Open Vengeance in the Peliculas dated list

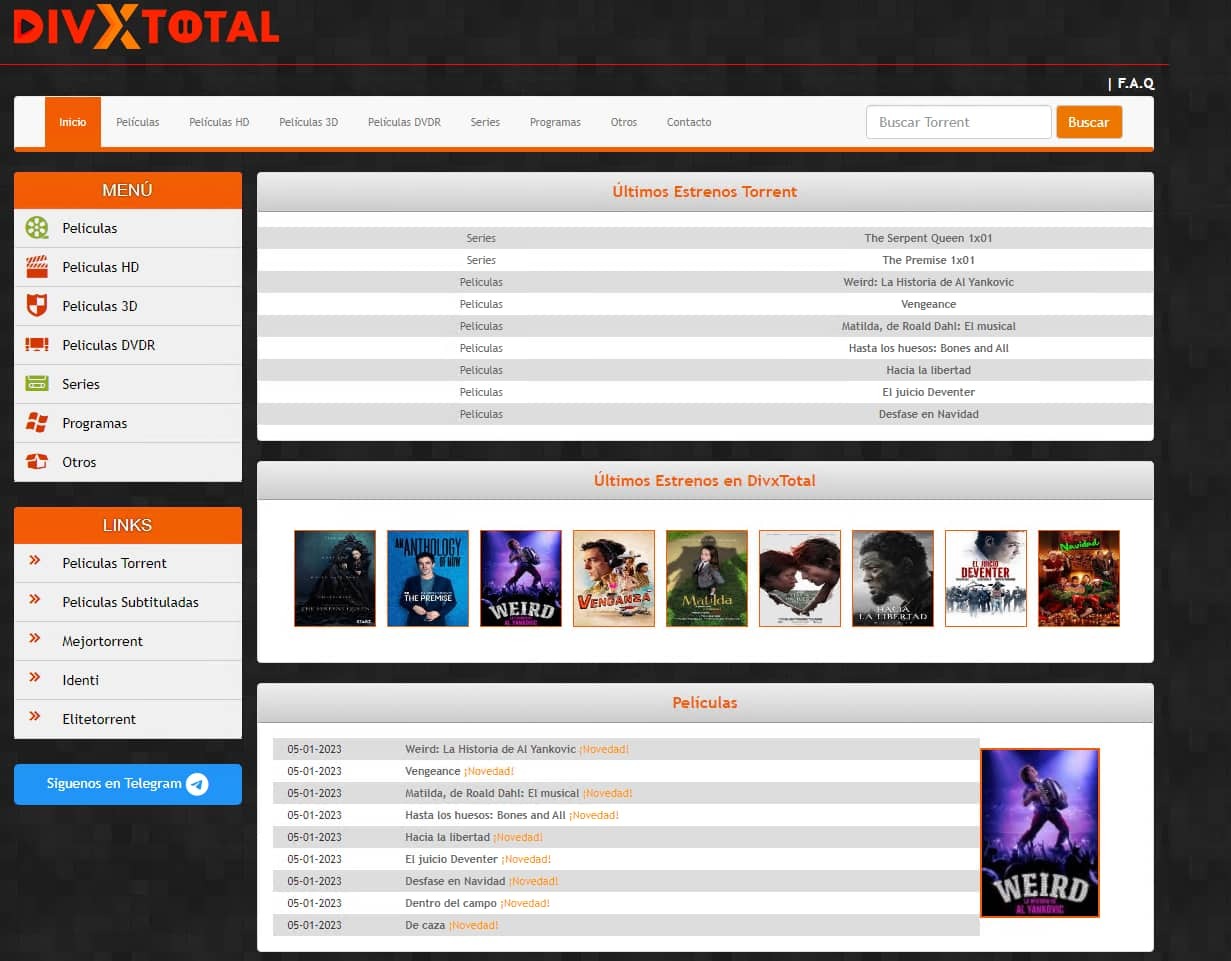point(433,771)
